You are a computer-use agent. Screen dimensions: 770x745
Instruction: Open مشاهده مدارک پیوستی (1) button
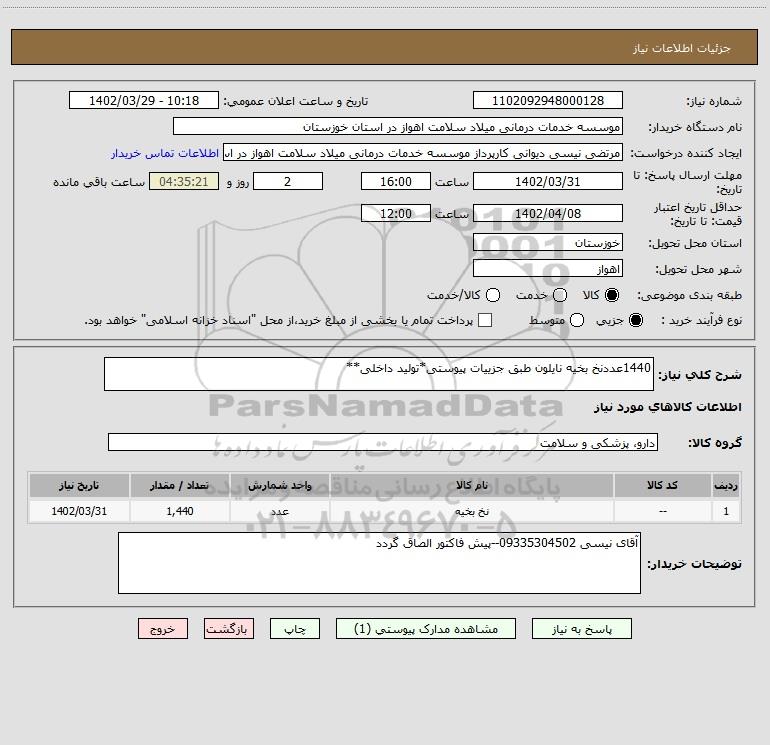[426, 629]
